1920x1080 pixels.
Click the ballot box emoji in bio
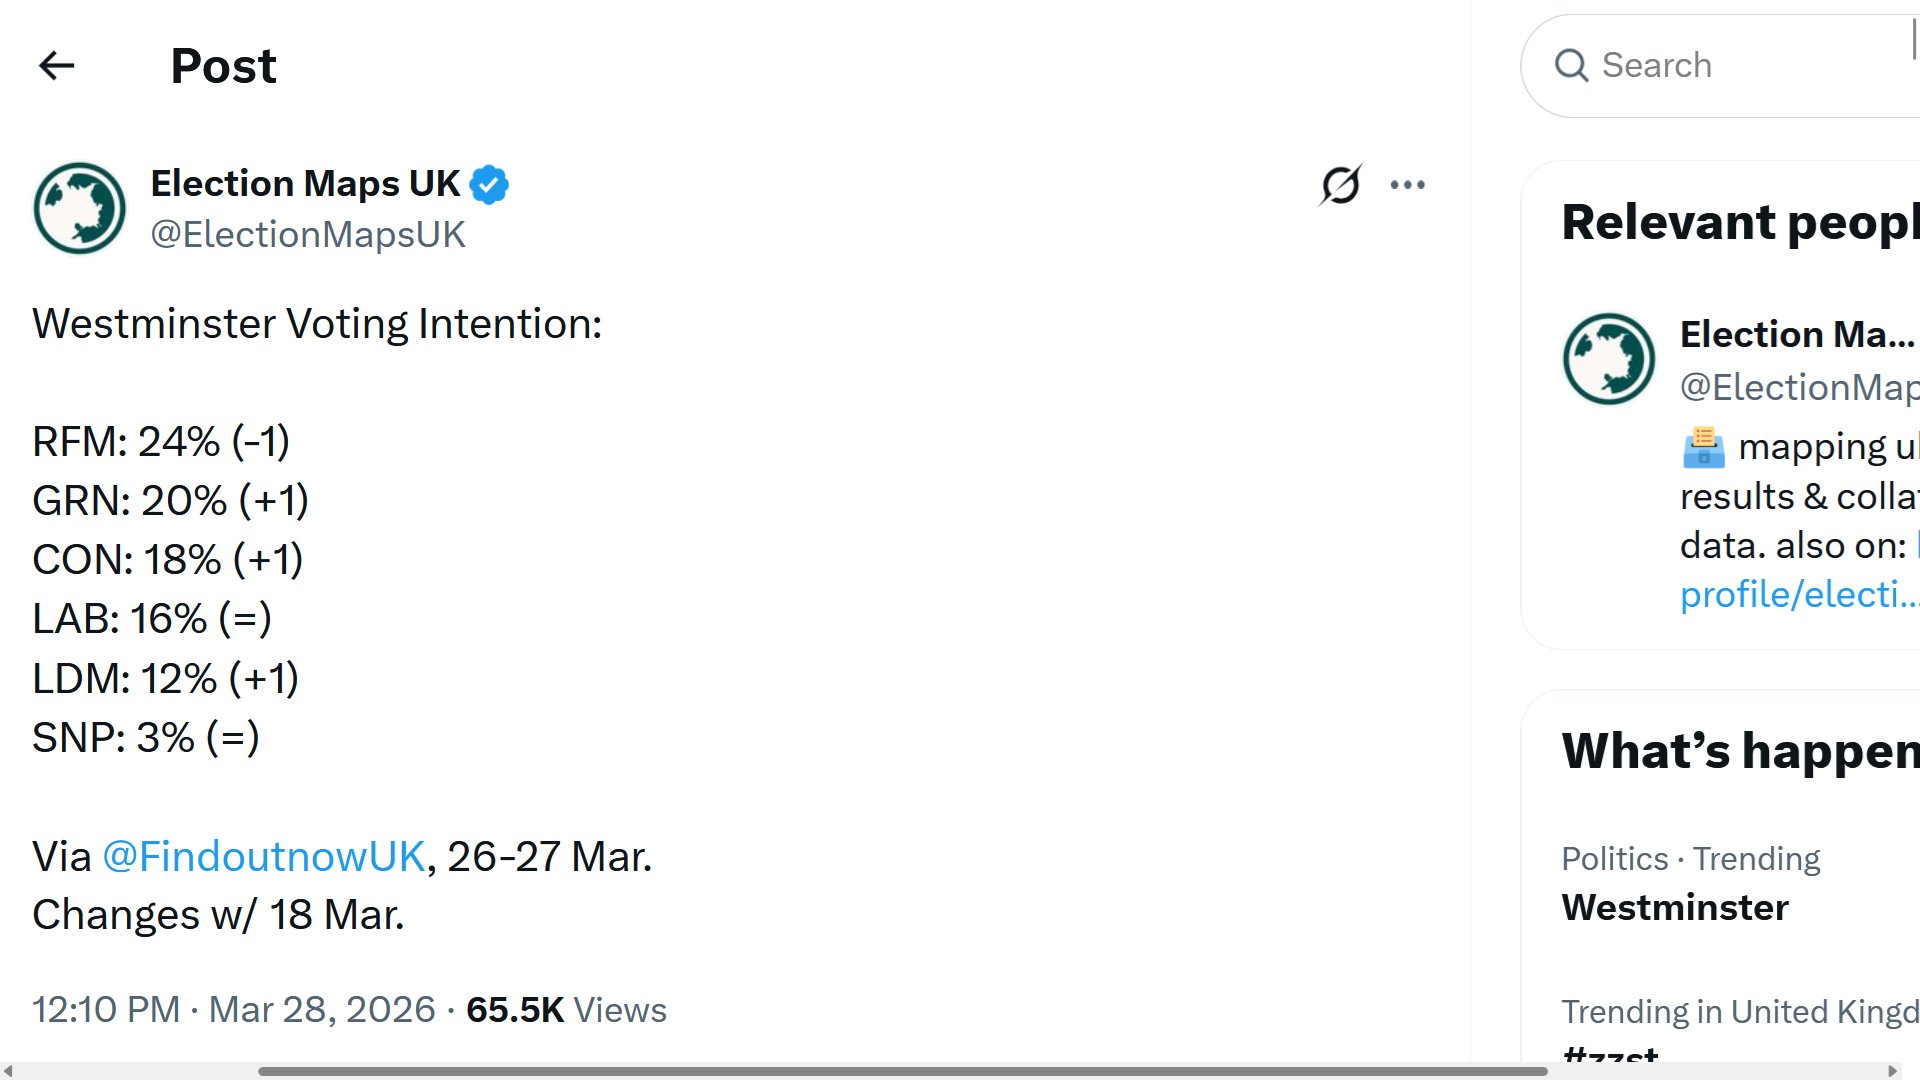click(x=1704, y=447)
